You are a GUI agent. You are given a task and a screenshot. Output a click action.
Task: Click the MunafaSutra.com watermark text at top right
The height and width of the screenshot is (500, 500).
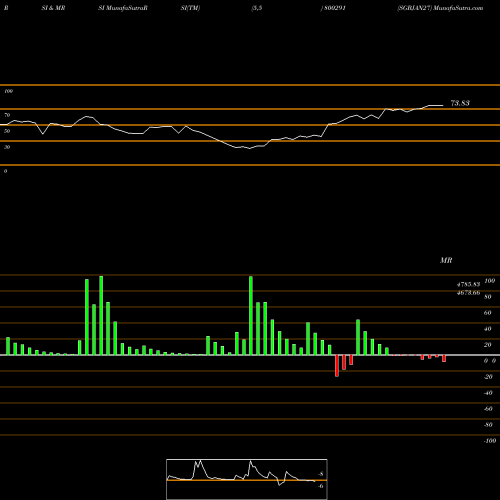(x=459, y=8)
